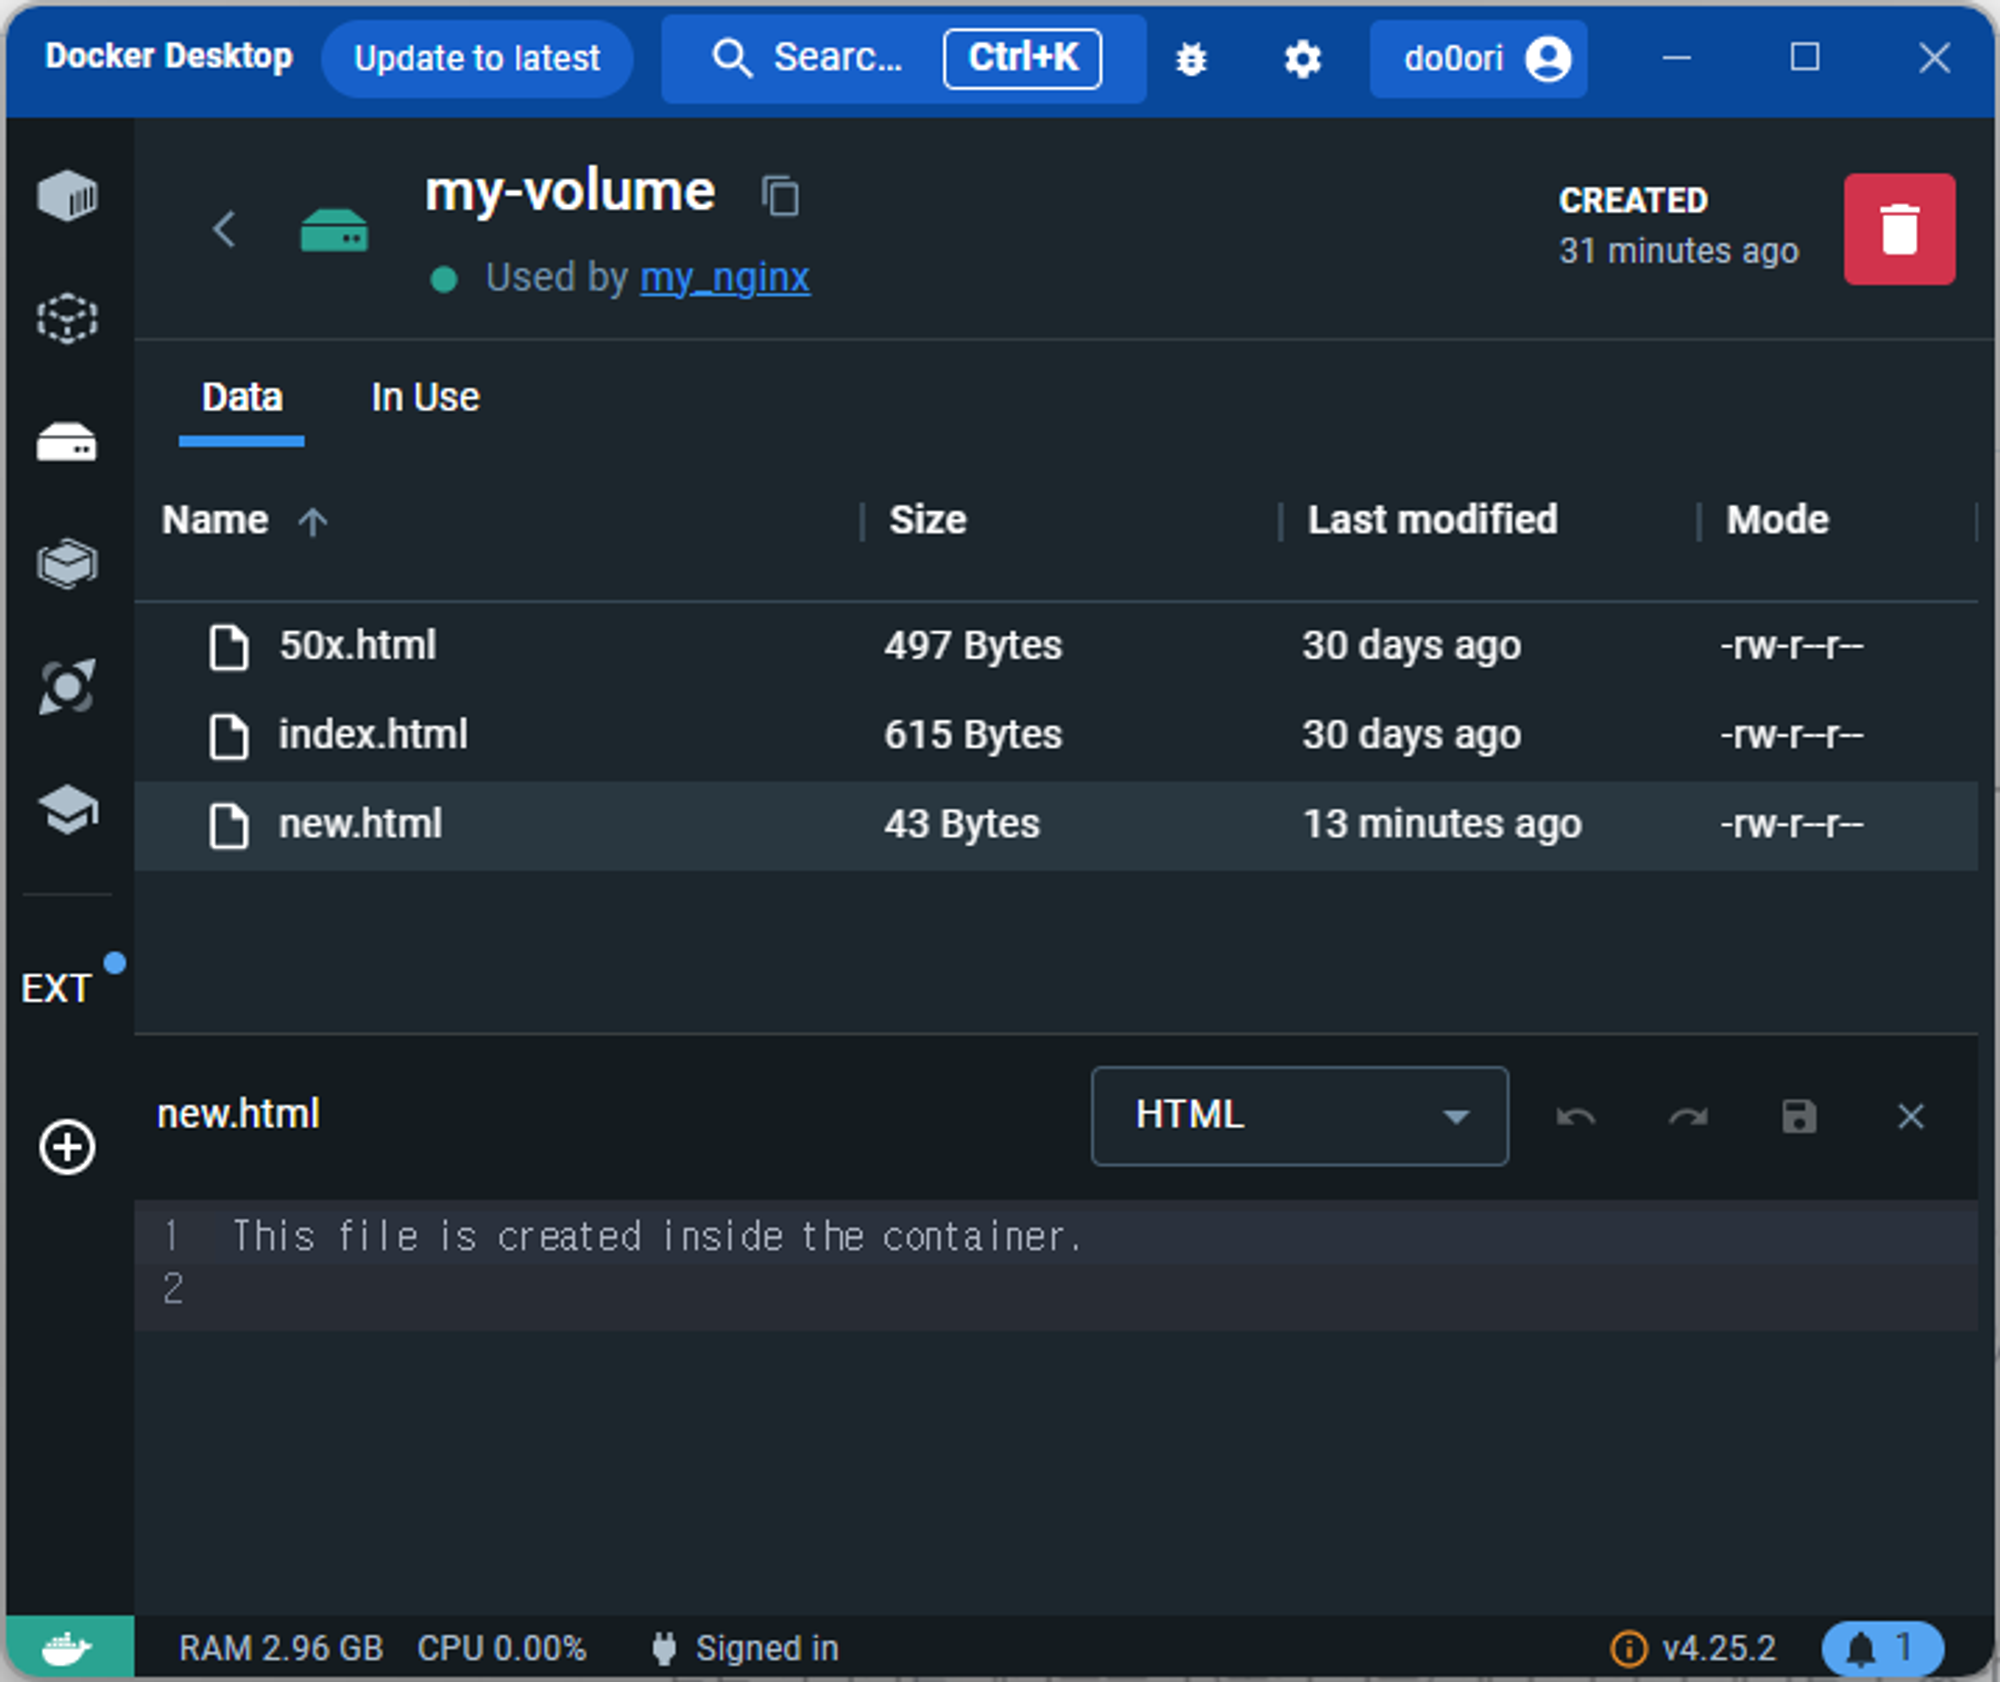
Task: Redo the edit in file editor
Action: 1688,1117
